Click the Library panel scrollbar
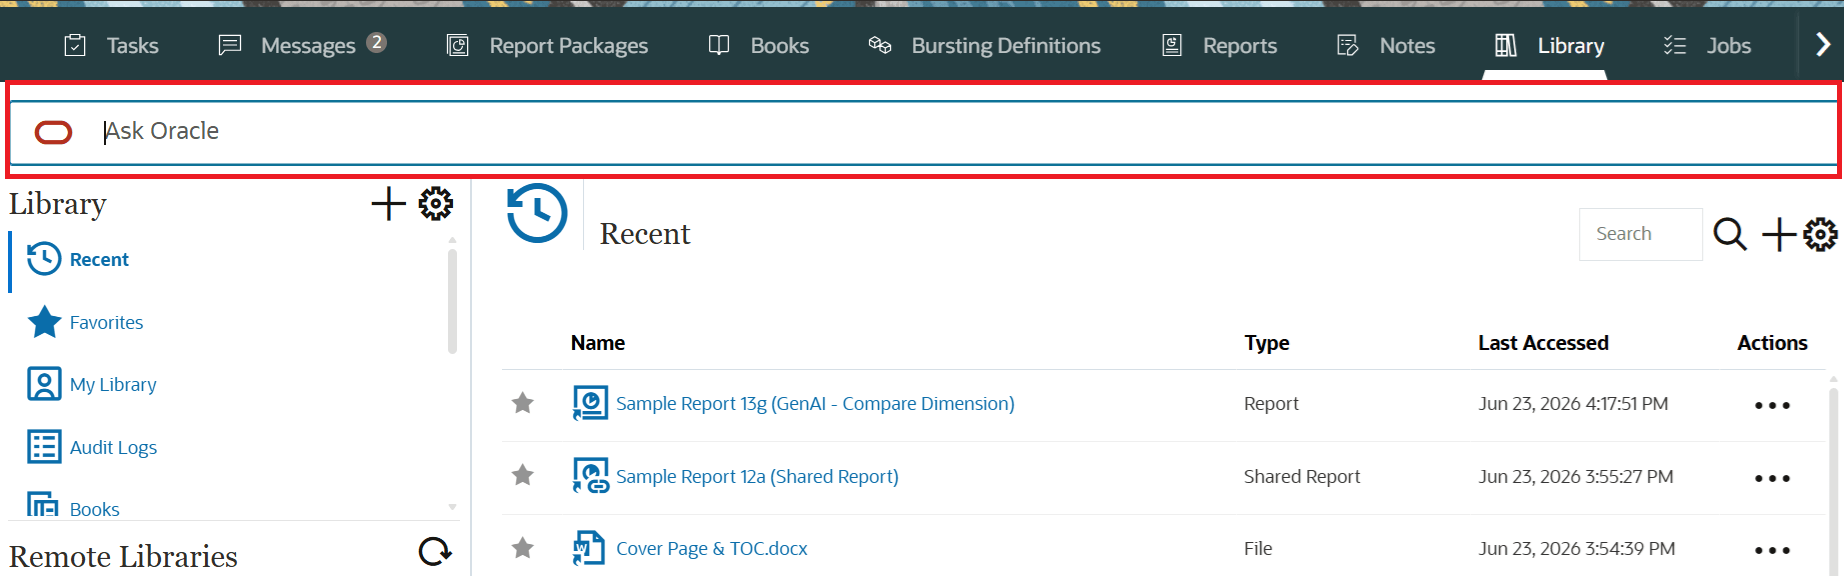The width and height of the screenshot is (1844, 576). tap(452, 300)
